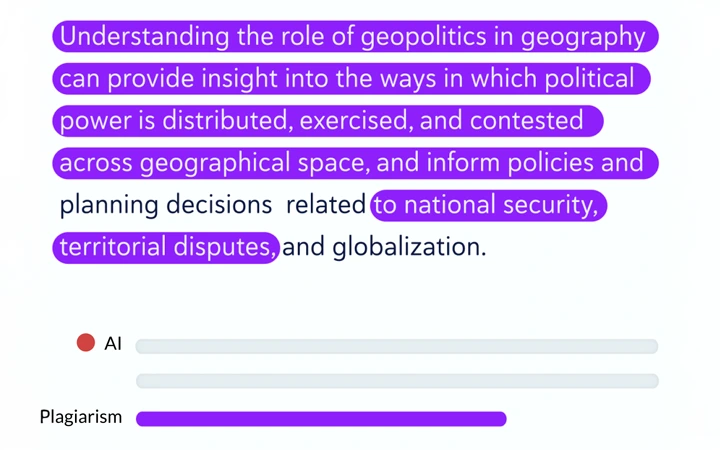Click highlighted line 'Understanding the role of geopolitics'

point(355,36)
